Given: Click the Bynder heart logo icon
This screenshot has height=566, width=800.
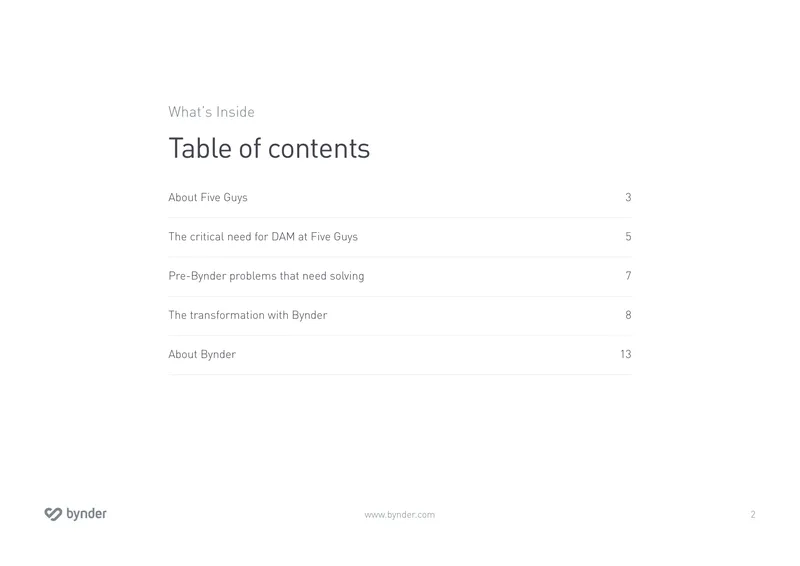Looking at the screenshot, I should tap(53, 514).
